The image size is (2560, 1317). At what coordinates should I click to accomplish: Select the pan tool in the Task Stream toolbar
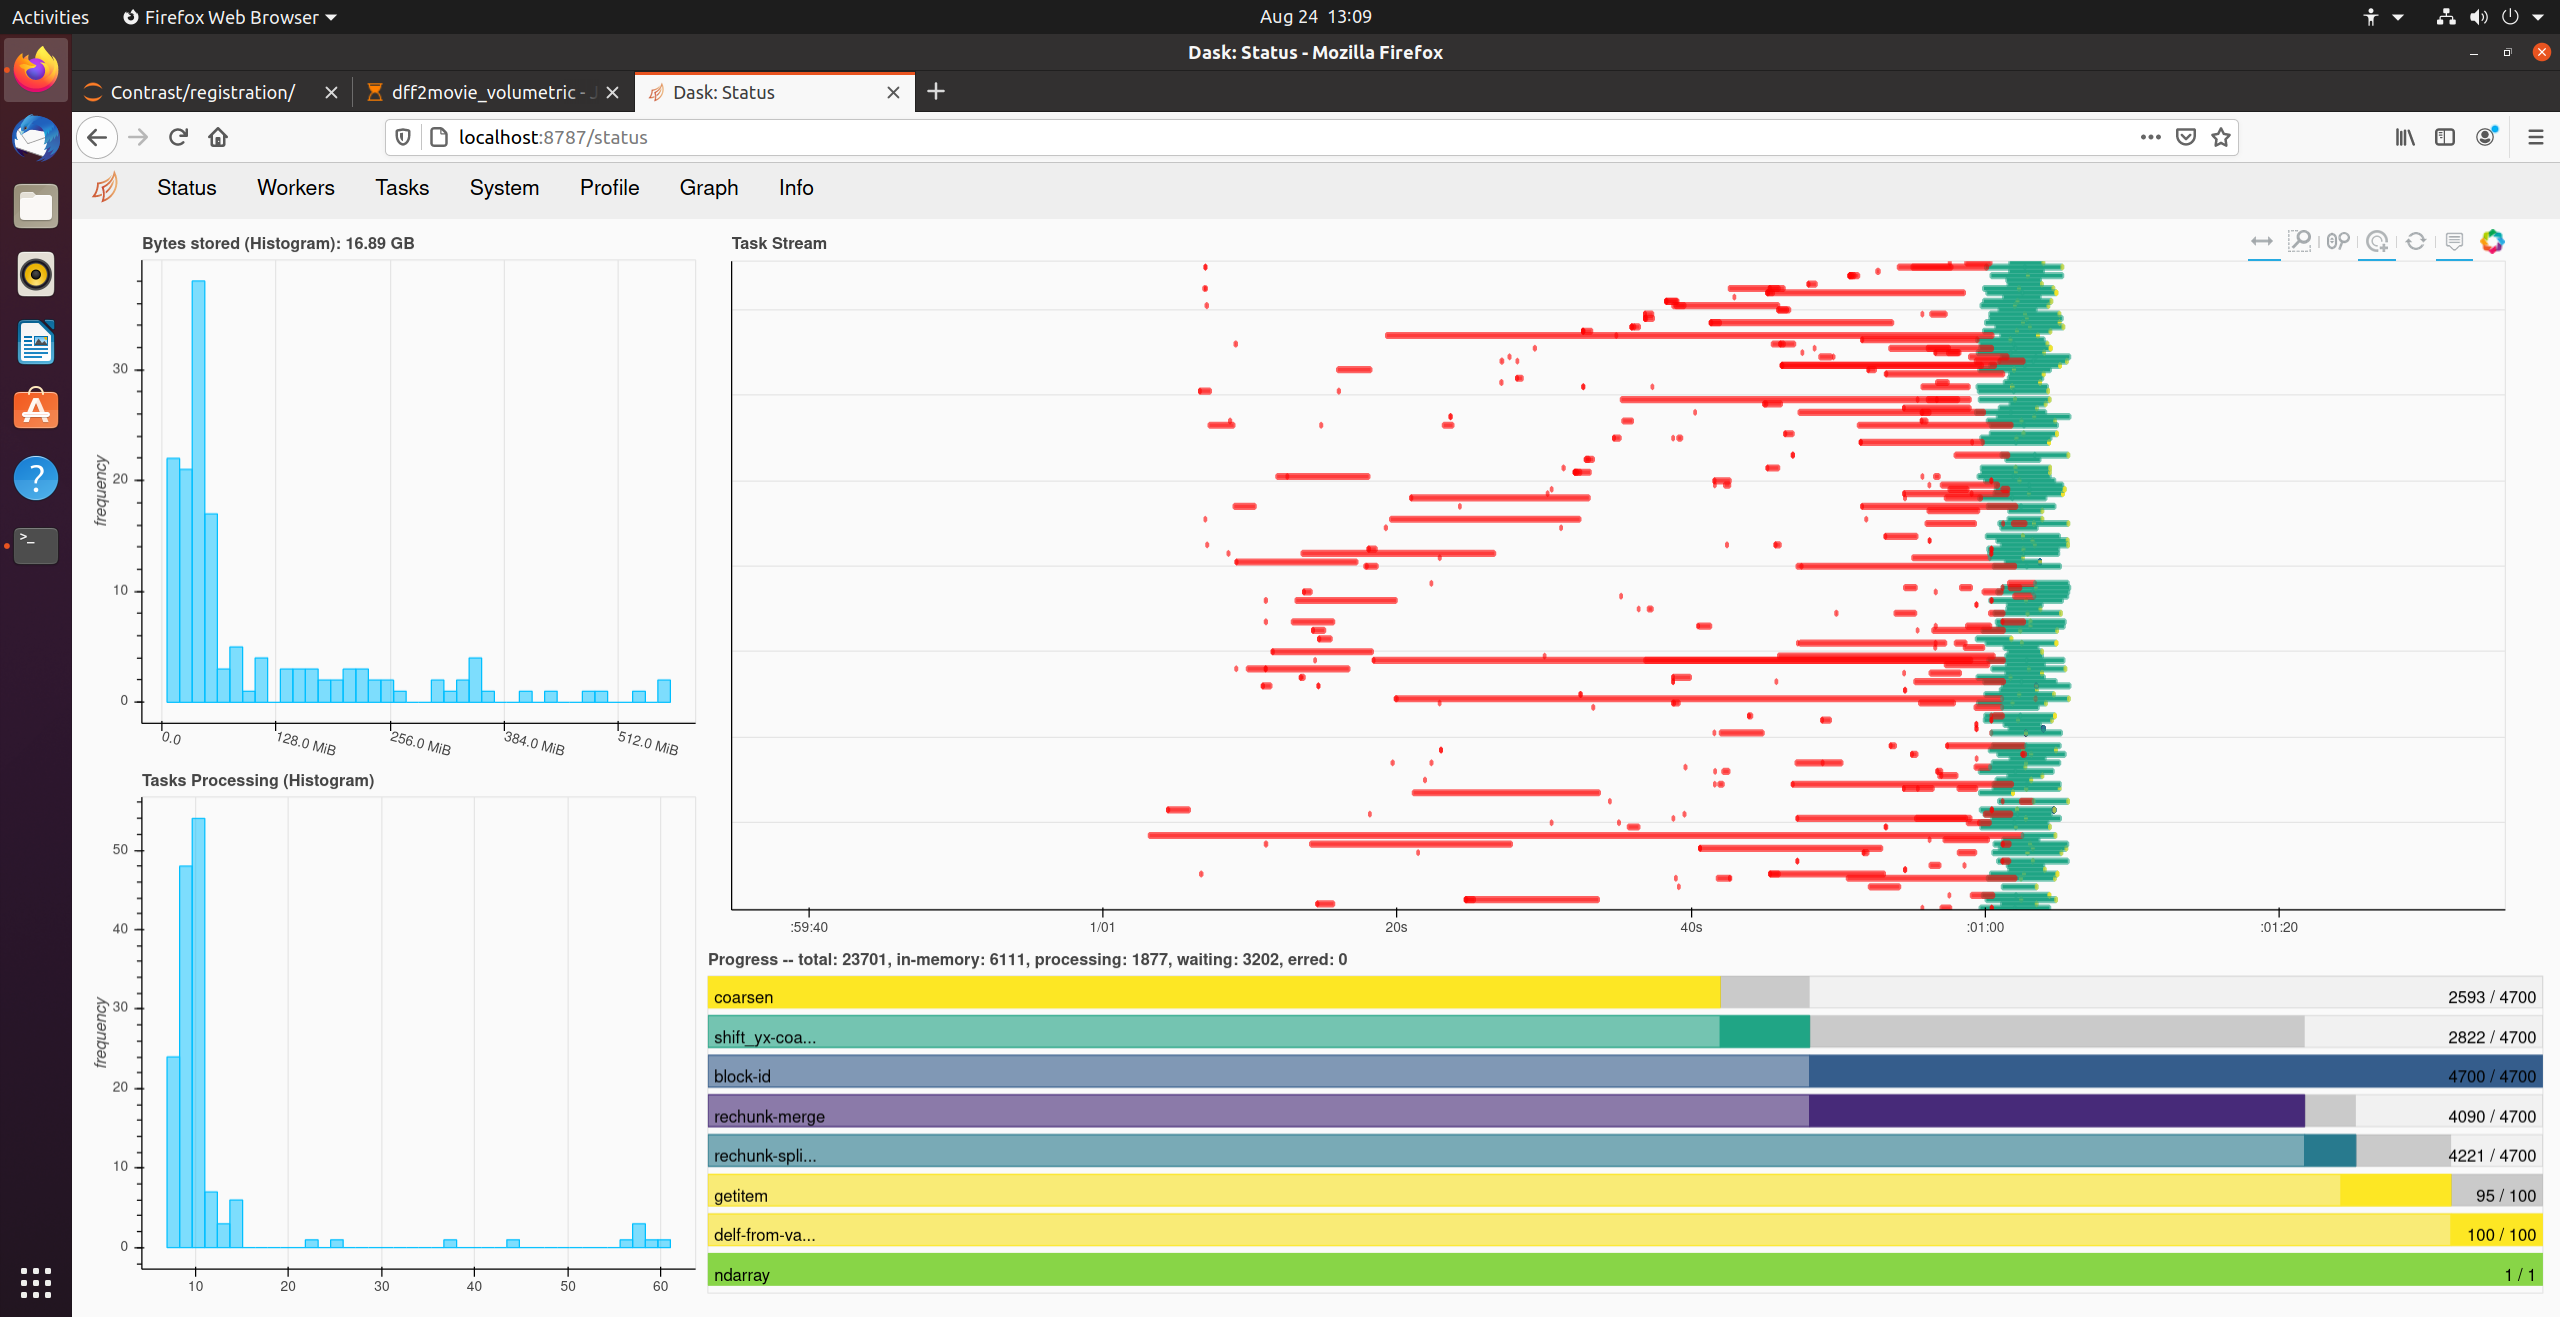coord(2262,241)
